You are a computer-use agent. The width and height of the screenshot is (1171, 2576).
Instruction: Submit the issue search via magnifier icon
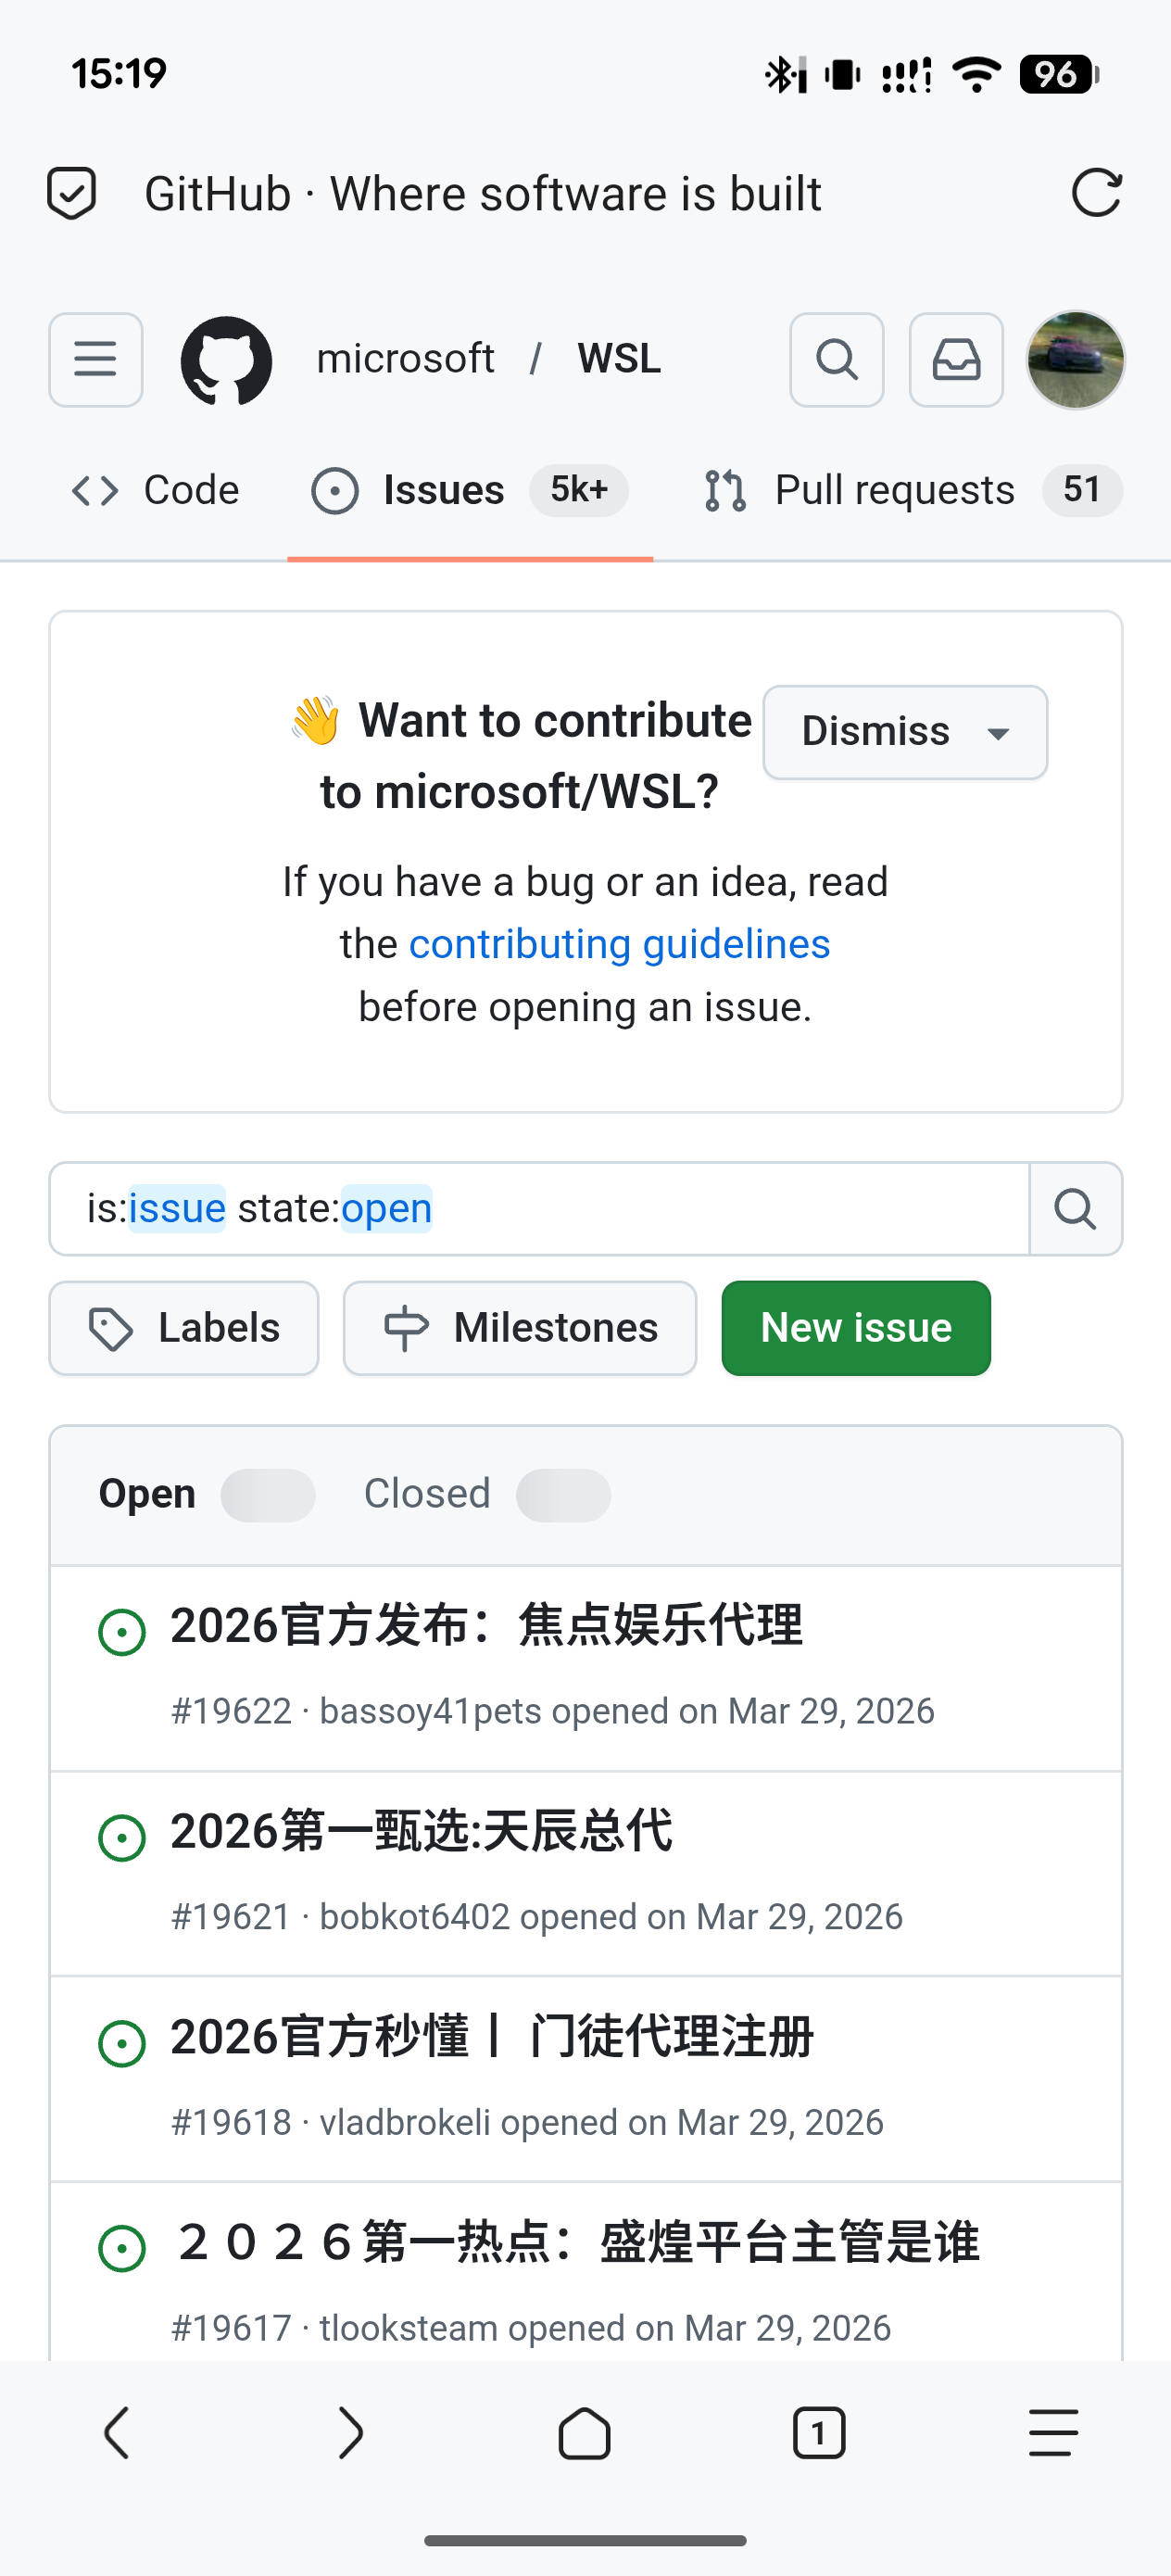point(1075,1209)
